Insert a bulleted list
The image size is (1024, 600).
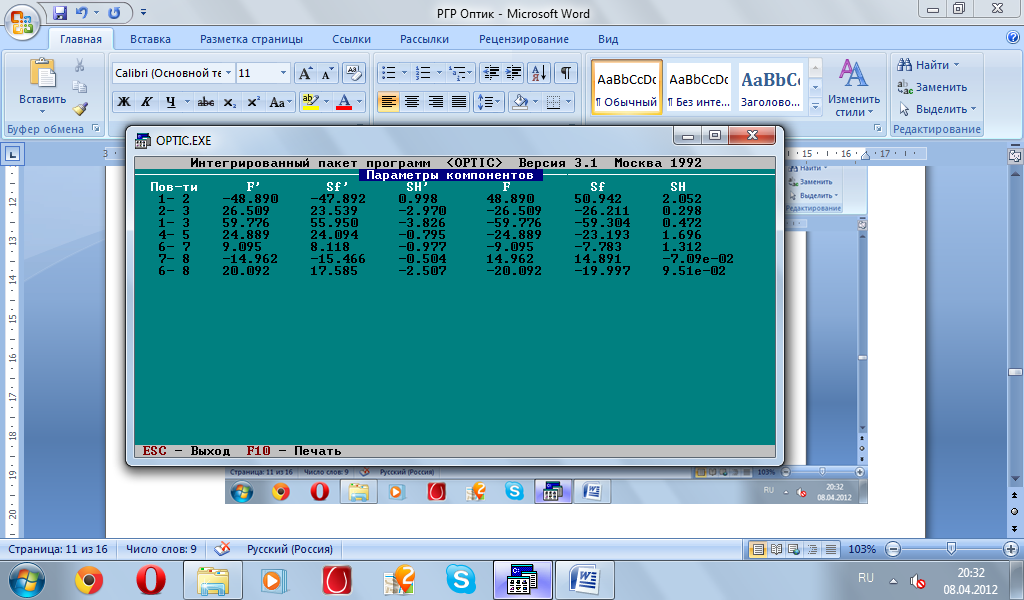(x=389, y=72)
